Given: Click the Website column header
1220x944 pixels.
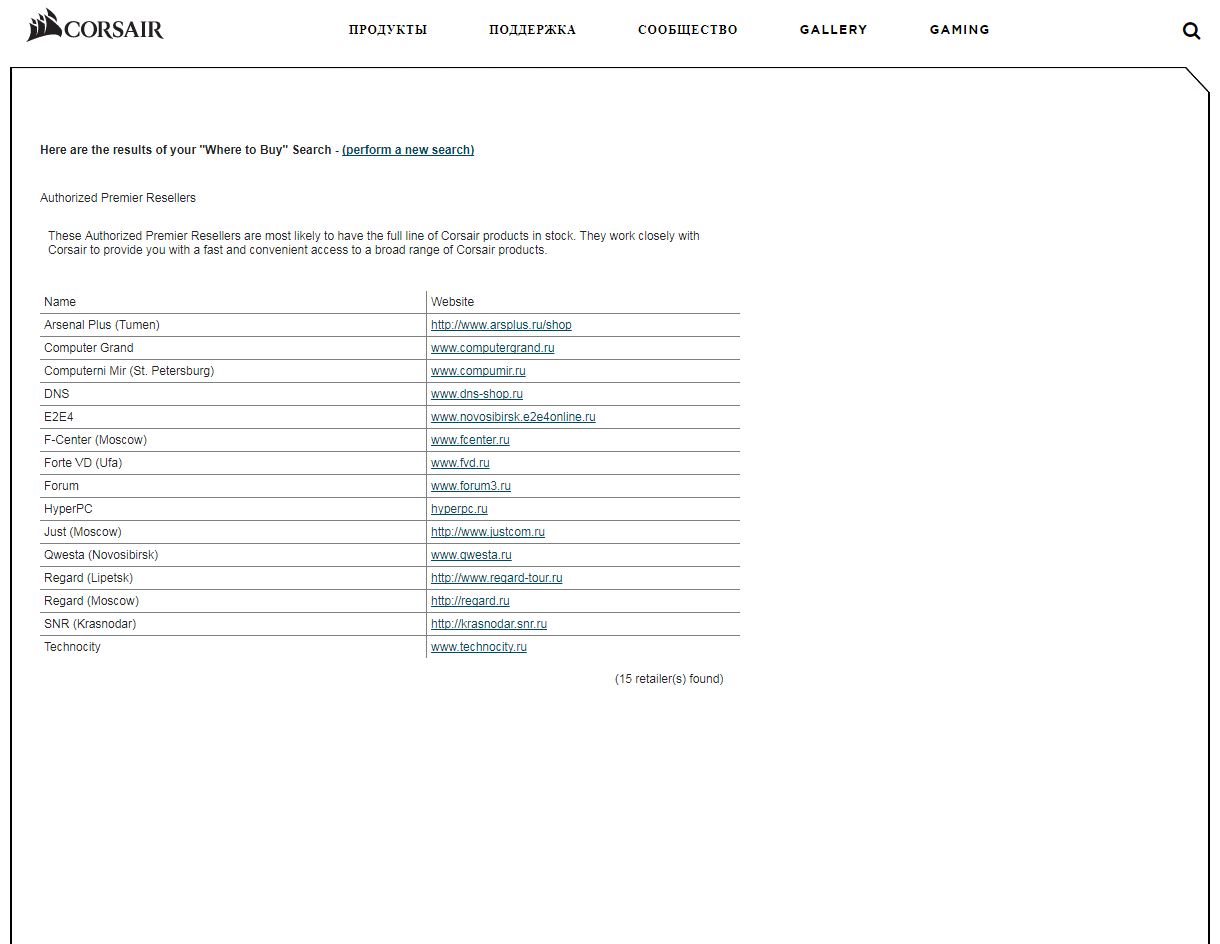Looking at the screenshot, I should click(x=583, y=302).
